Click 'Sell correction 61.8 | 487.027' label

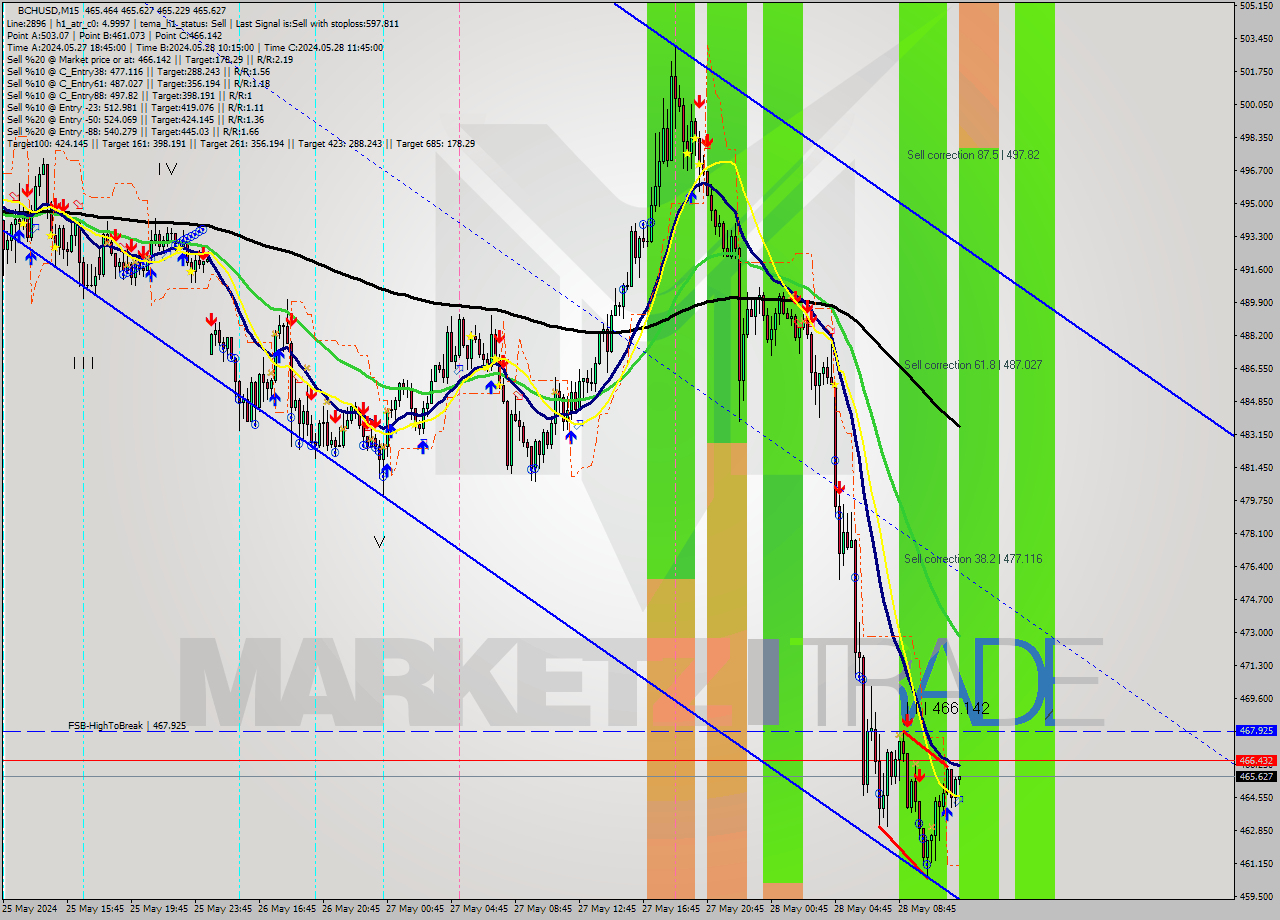pyautogui.click(x=973, y=365)
